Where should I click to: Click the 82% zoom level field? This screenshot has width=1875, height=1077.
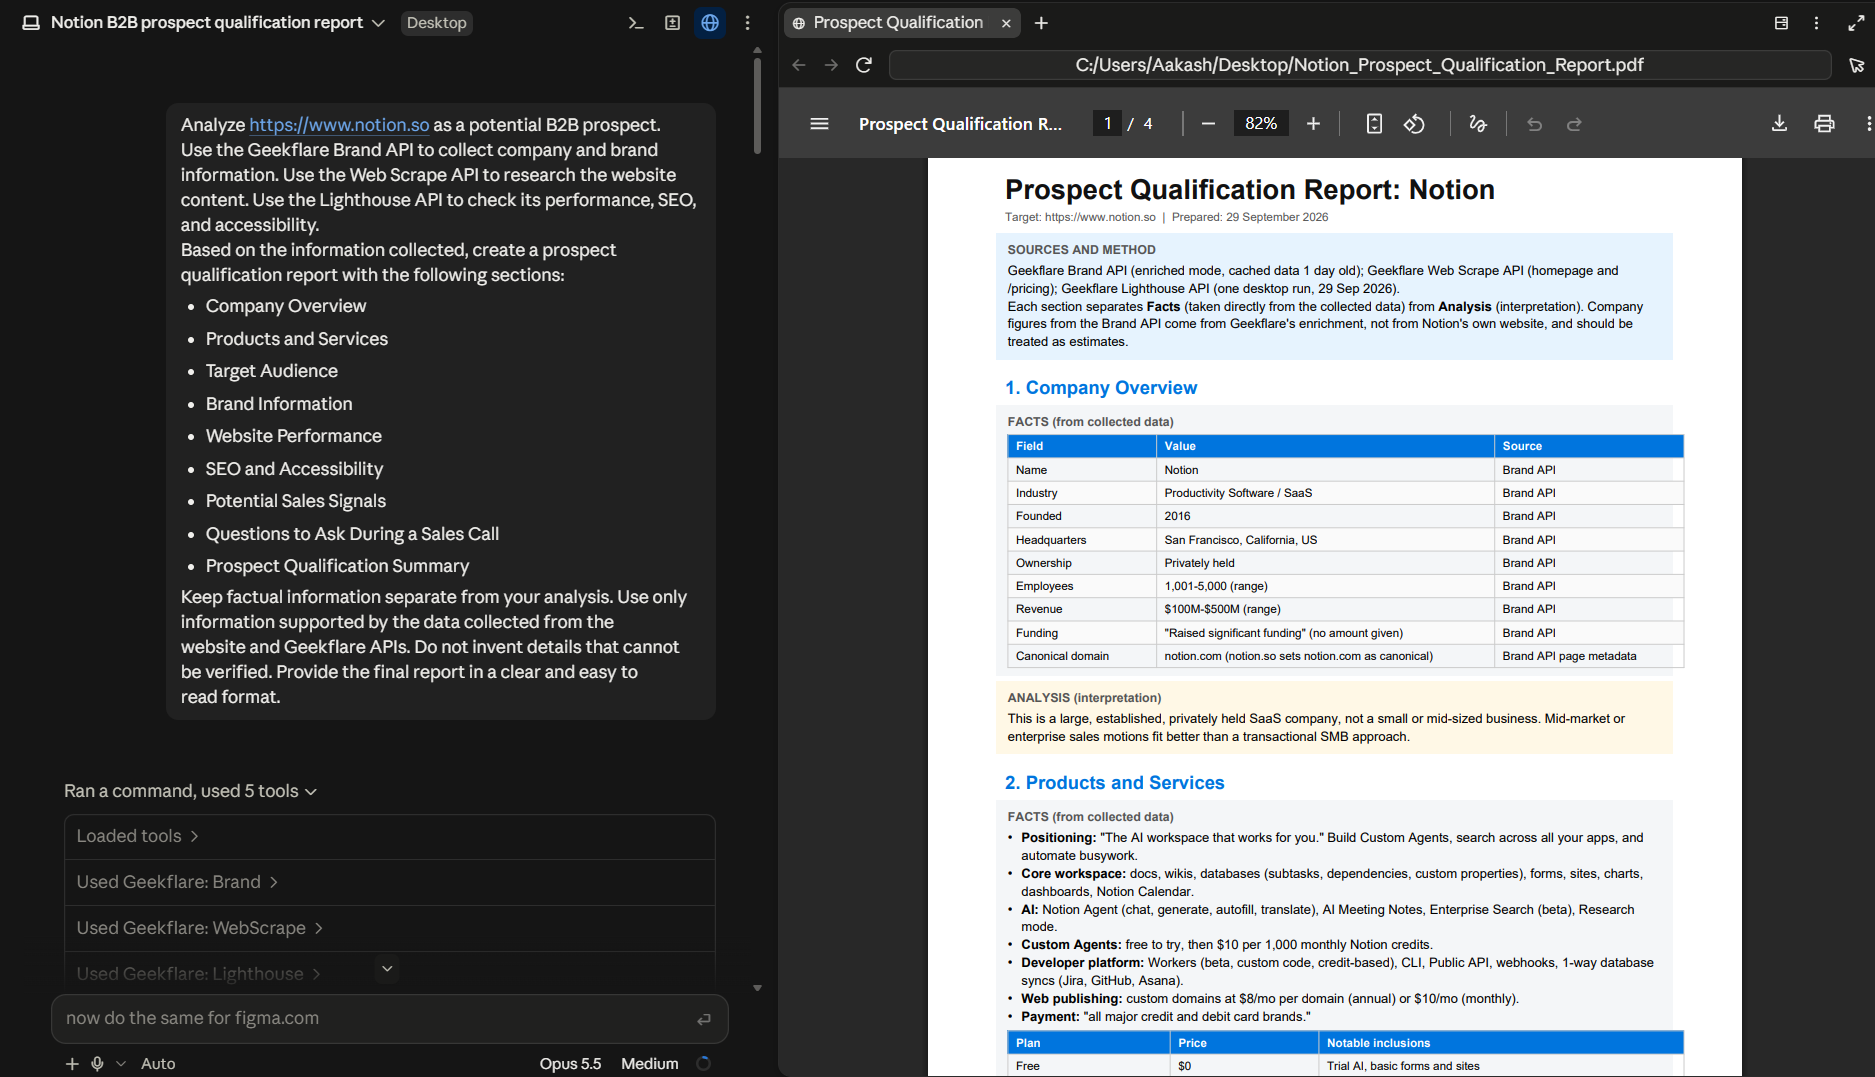point(1260,124)
